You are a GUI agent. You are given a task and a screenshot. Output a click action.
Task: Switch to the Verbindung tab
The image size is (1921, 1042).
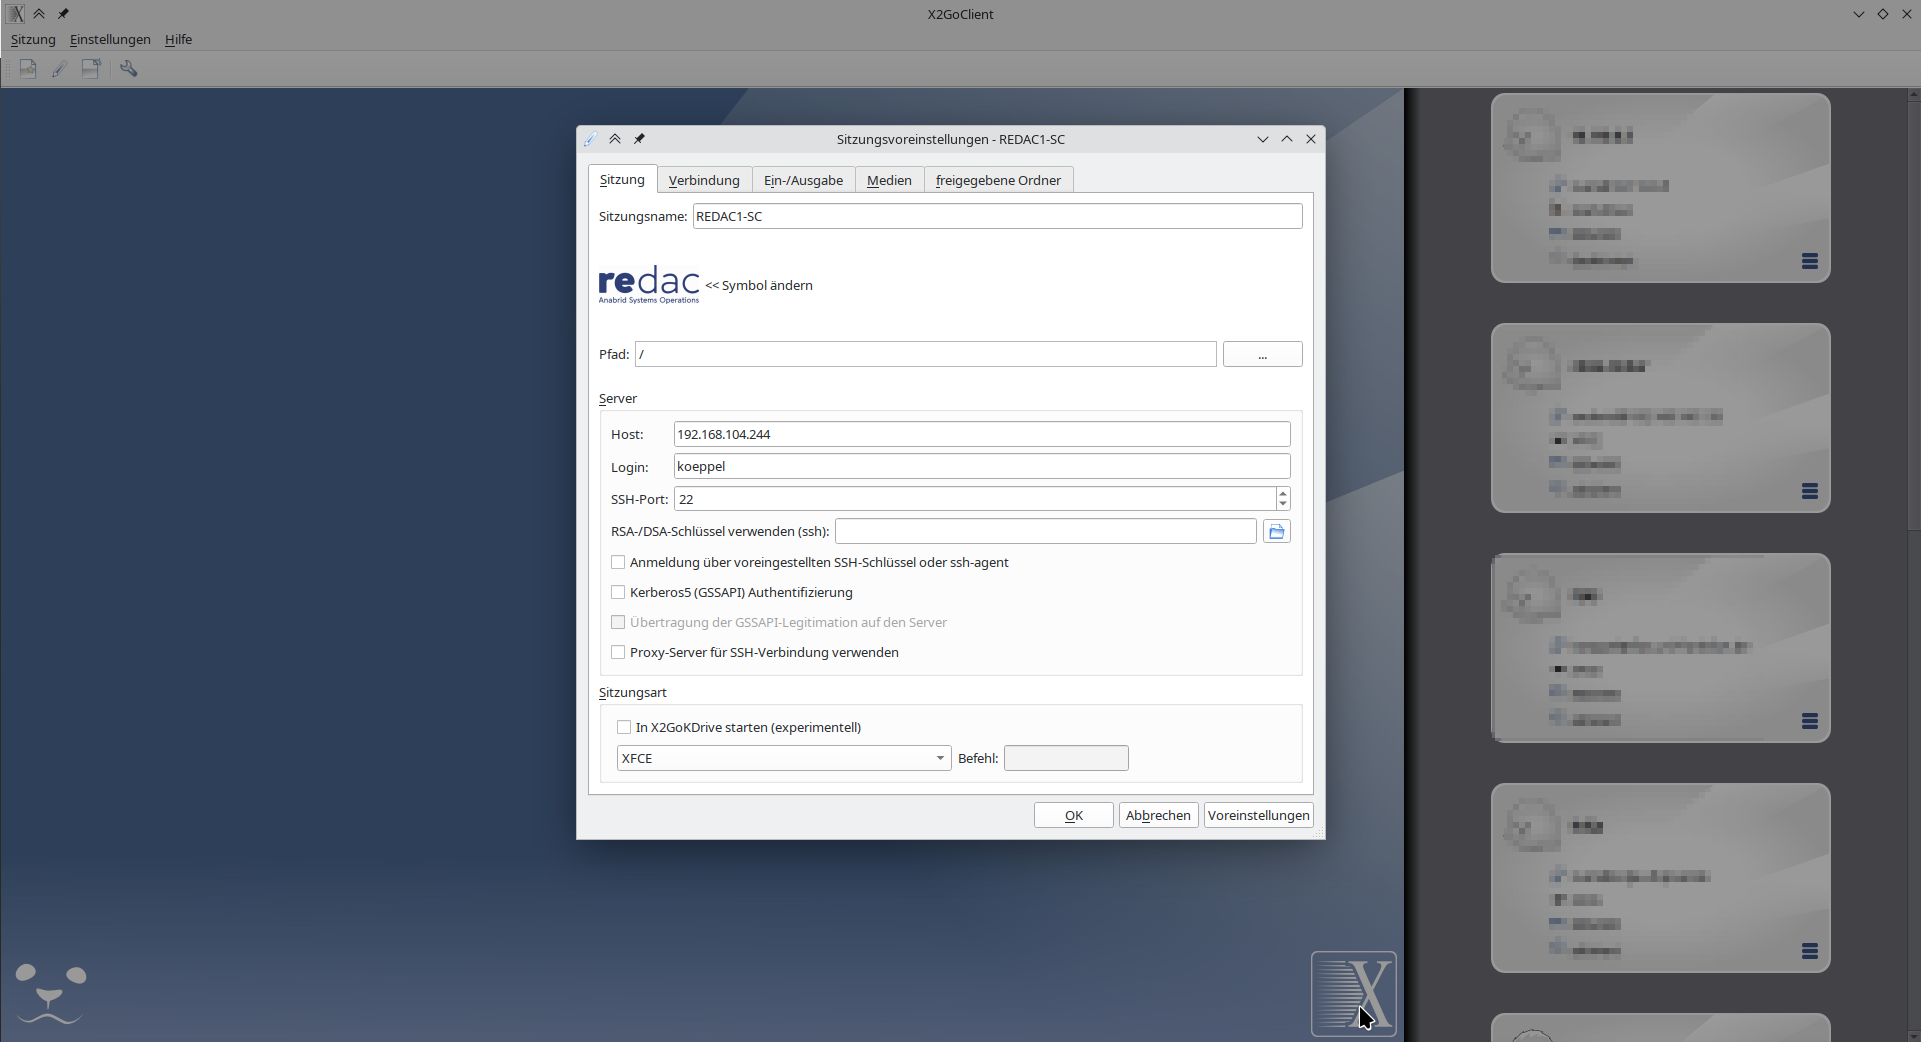[x=703, y=180]
